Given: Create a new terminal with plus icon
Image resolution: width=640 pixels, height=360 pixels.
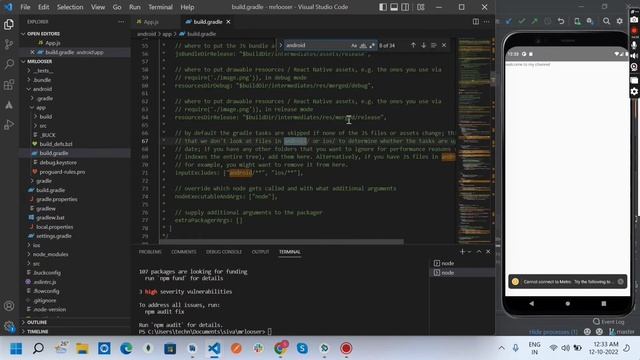Looking at the screenshot, I should (462, 252).
